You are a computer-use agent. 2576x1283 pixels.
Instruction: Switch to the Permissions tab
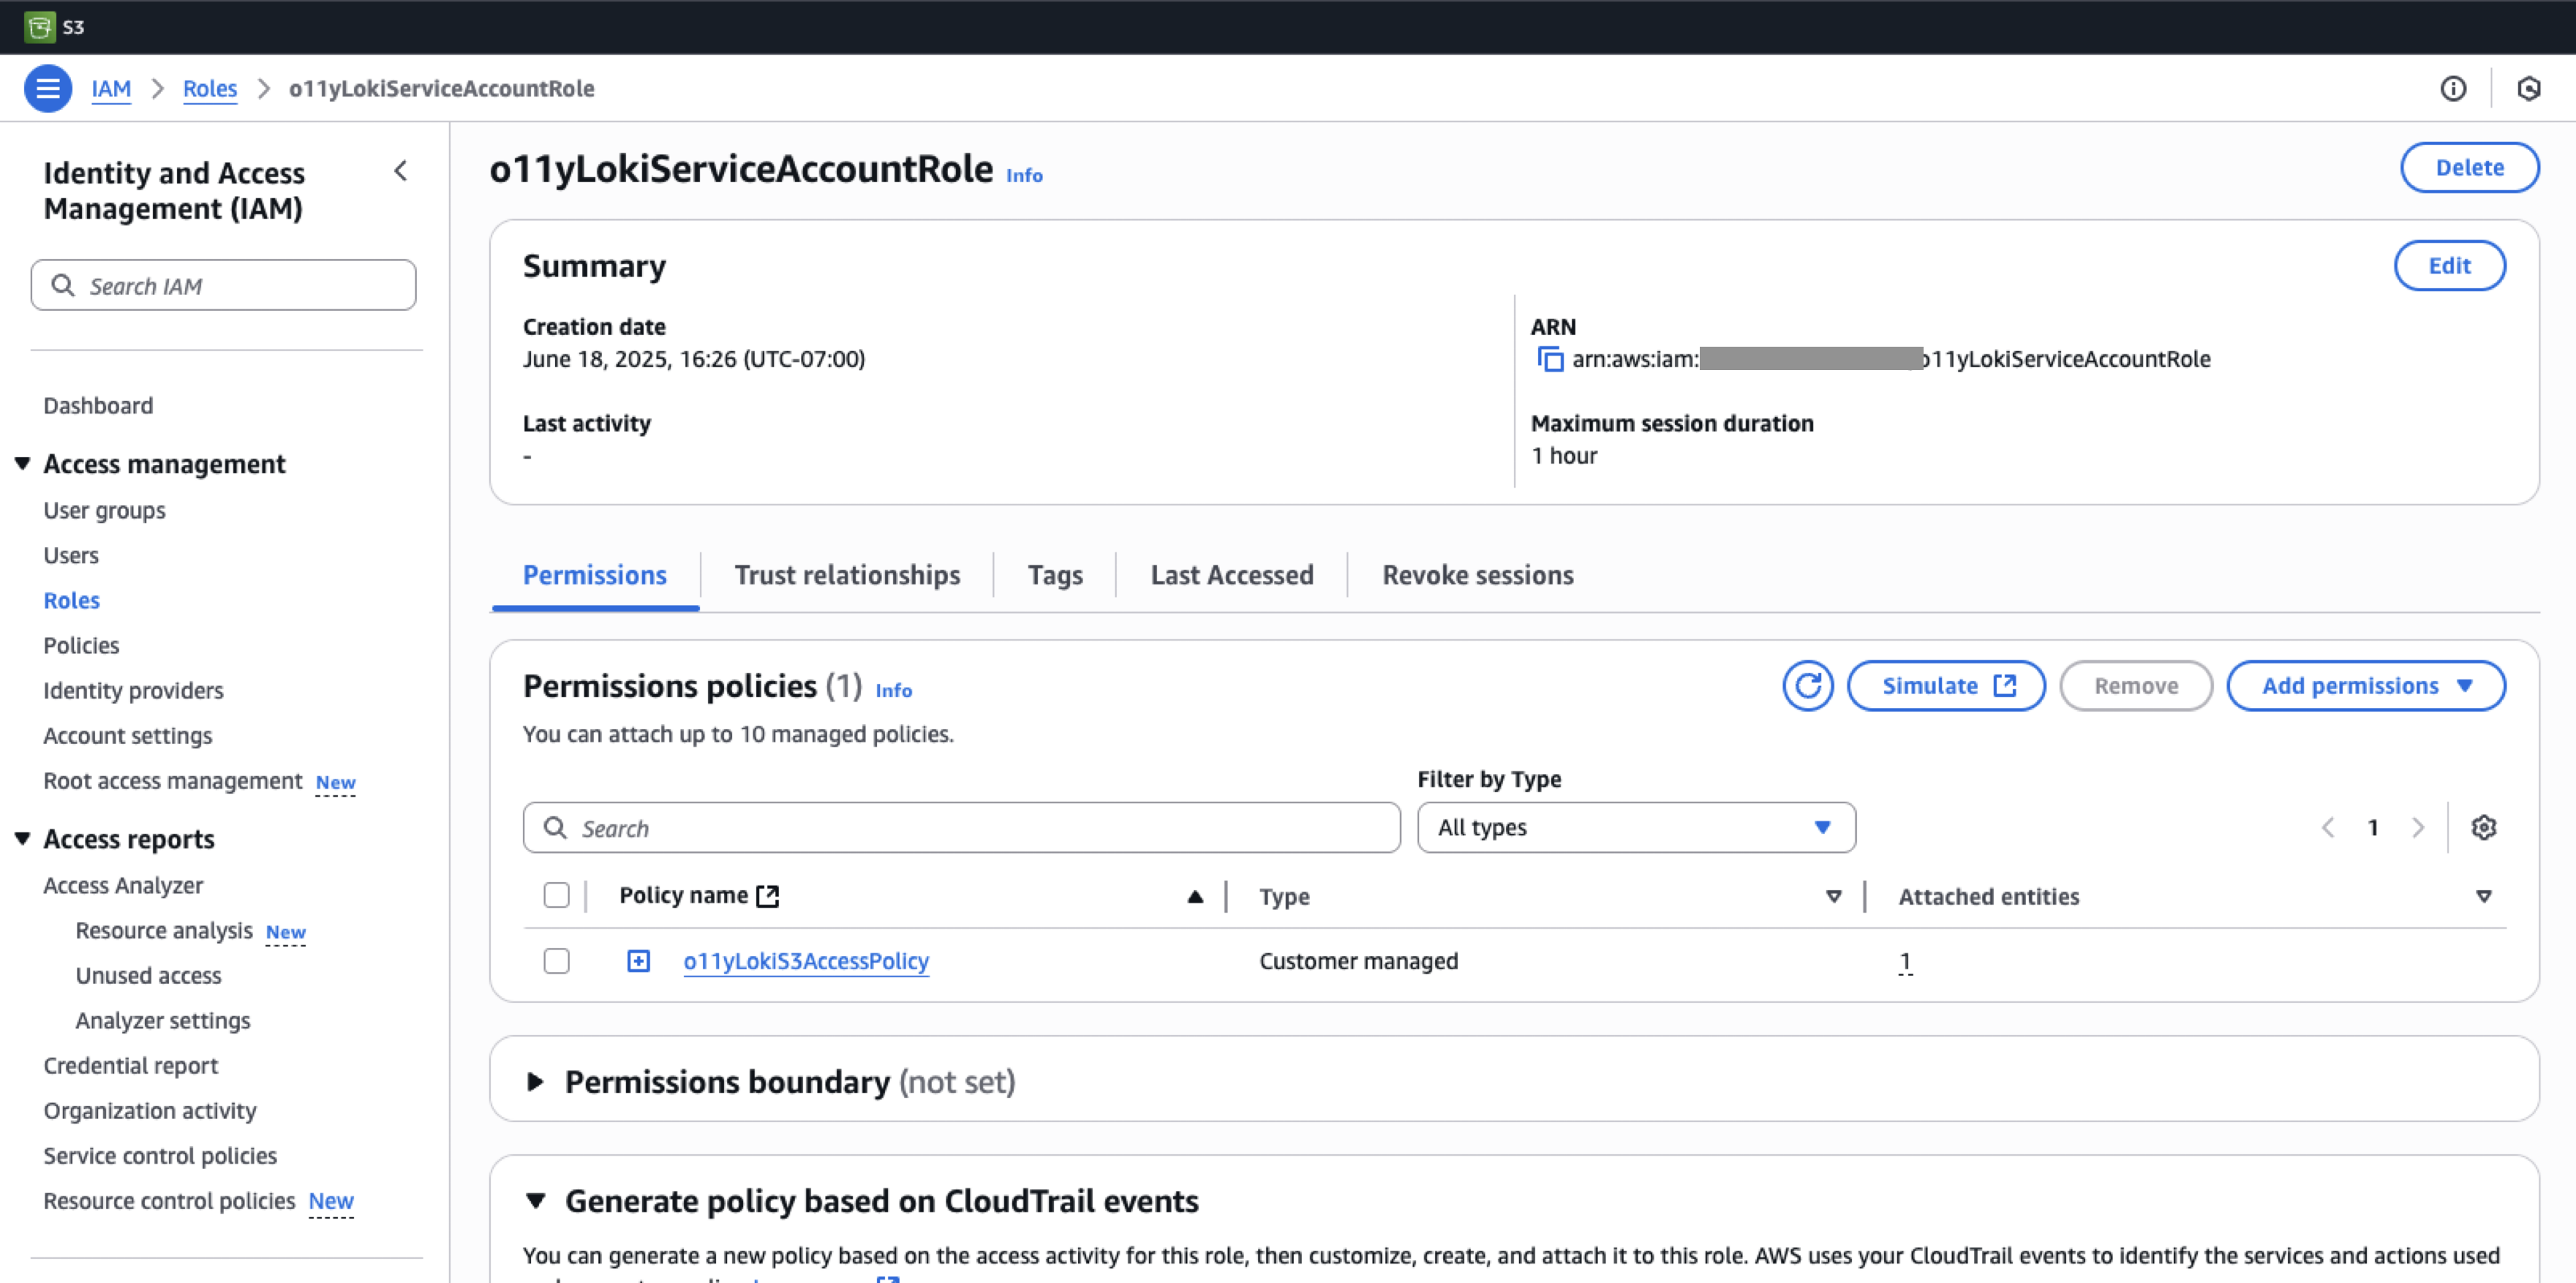click(595, 575)
